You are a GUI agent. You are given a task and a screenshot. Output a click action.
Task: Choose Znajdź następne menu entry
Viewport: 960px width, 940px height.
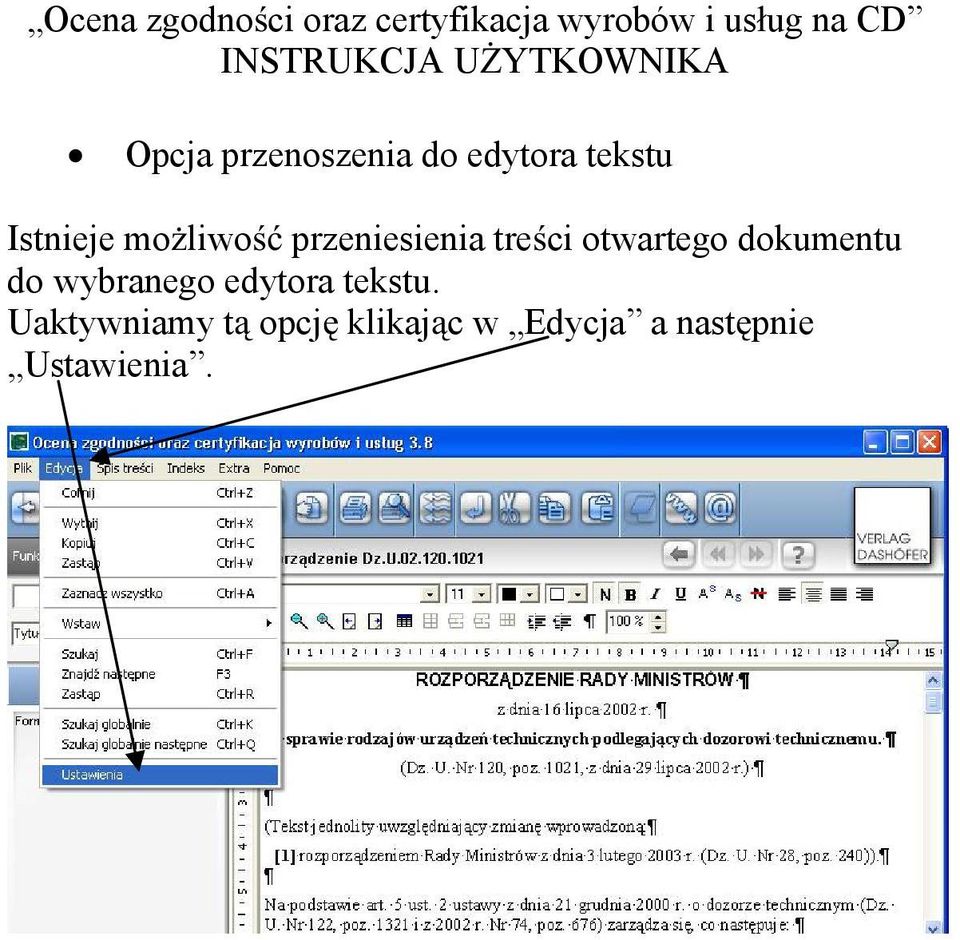(160, 674)
